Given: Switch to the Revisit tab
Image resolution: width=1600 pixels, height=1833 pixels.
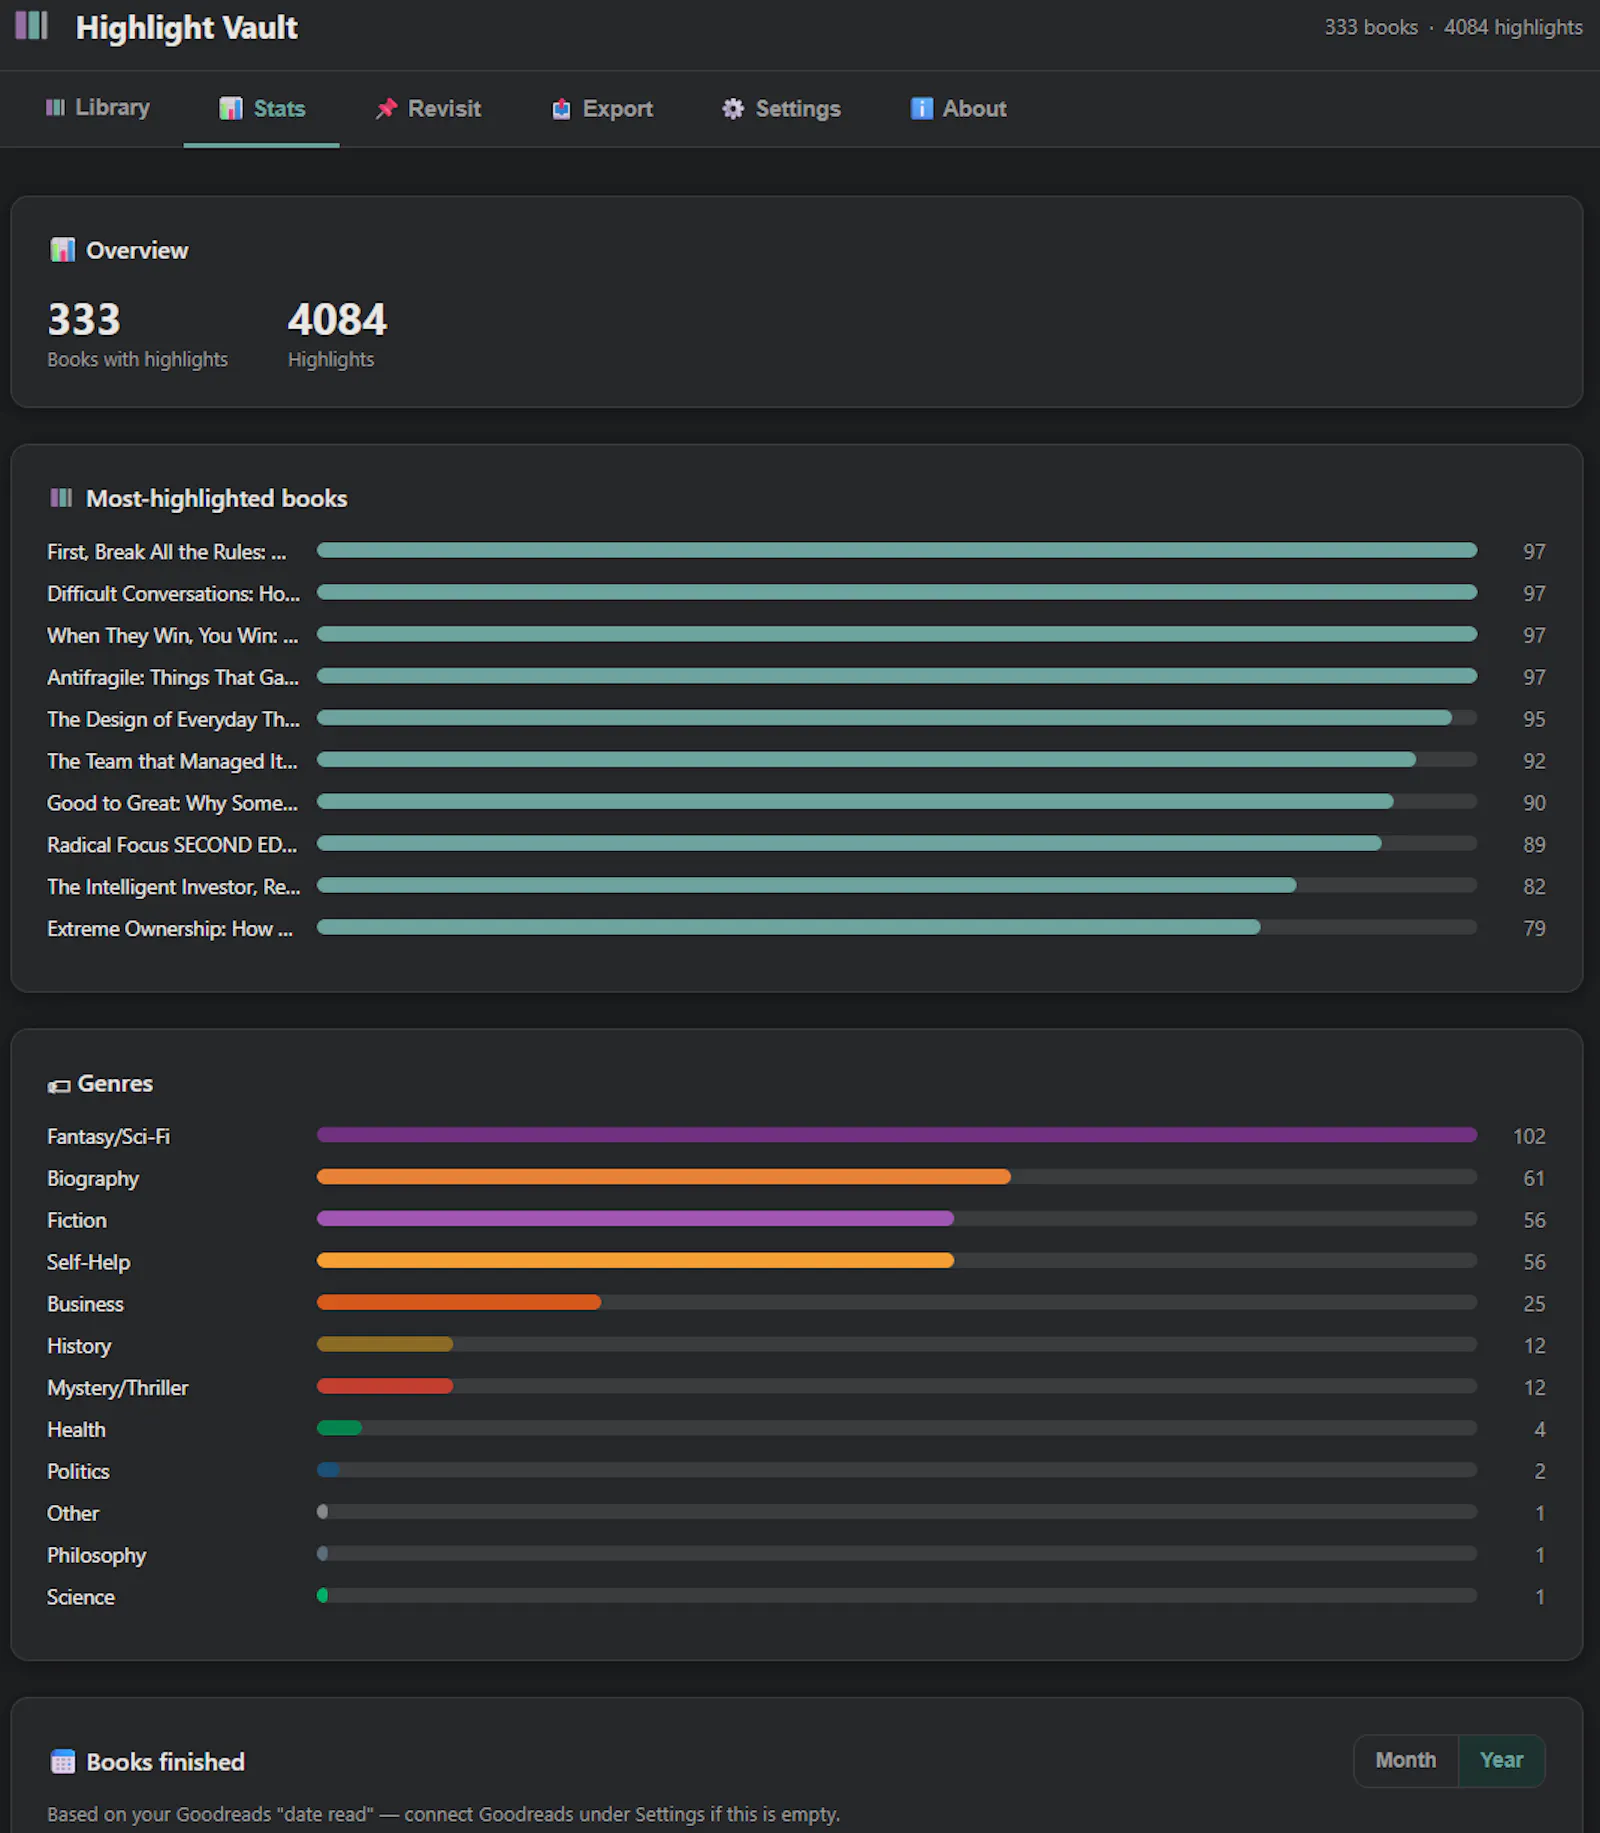Looking at the screenshot, I should pyautogui.click(x=428, y=108).
